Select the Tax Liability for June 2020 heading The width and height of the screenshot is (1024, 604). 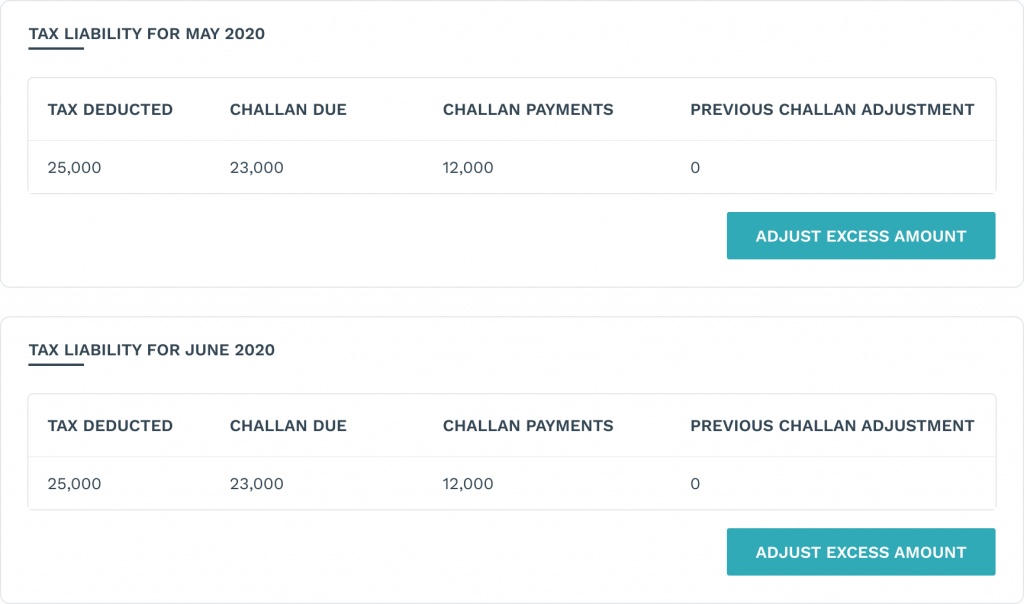pos(153,350)
